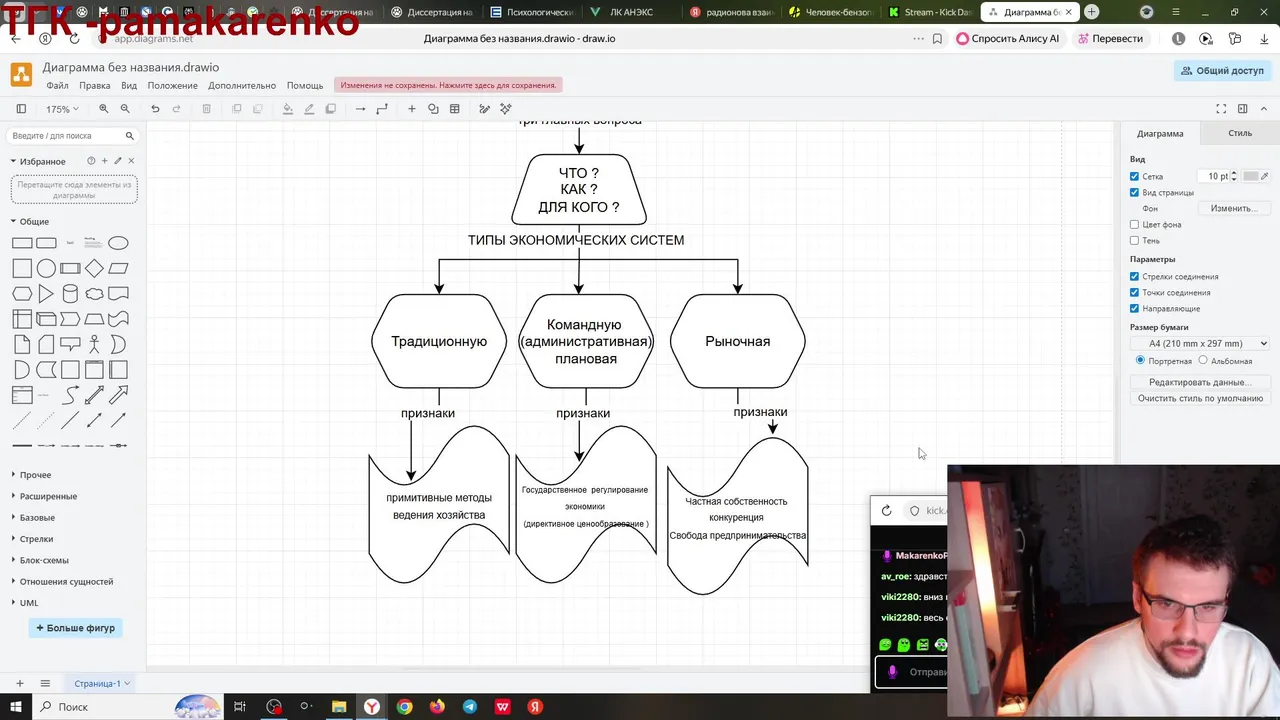The height and width of the screenshot is (720, 1280).
Task: Click the search magnifier in shapes search
Action: (x=129, y=136)
